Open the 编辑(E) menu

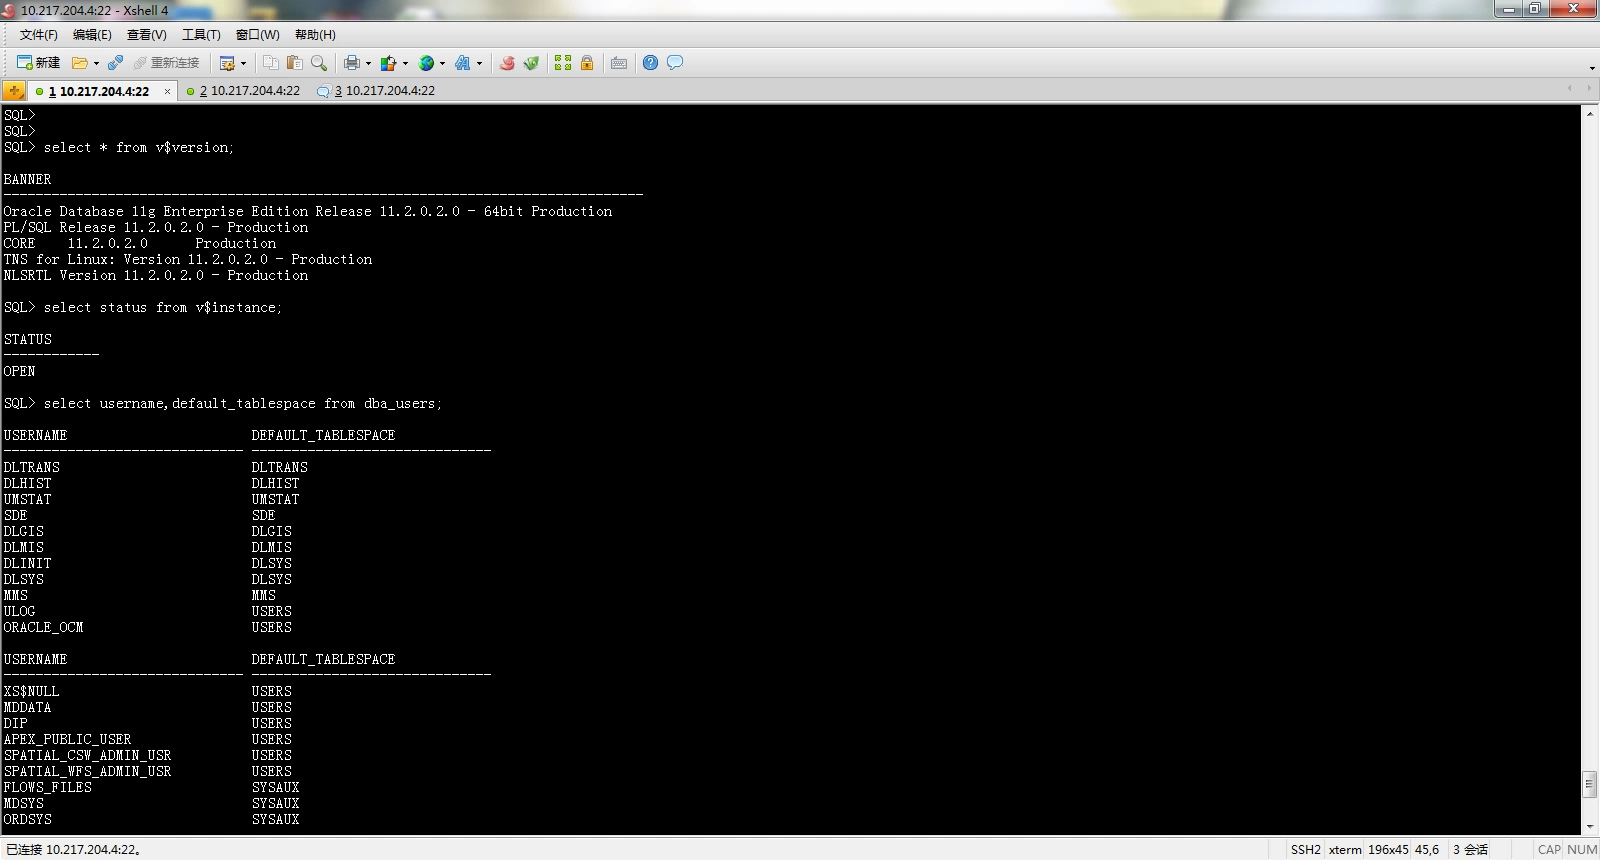[x=92, y=35]
